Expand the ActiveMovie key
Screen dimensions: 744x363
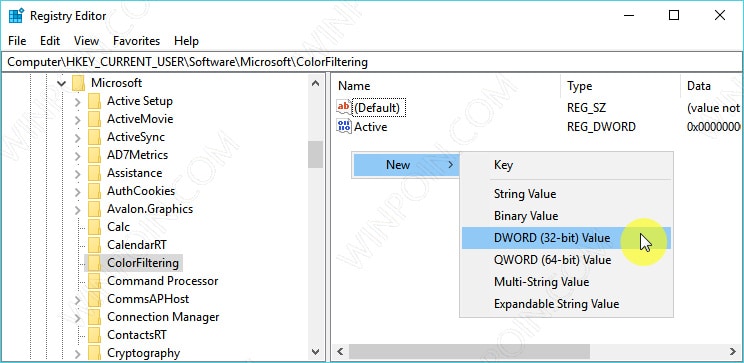click(x=77, y=120)
